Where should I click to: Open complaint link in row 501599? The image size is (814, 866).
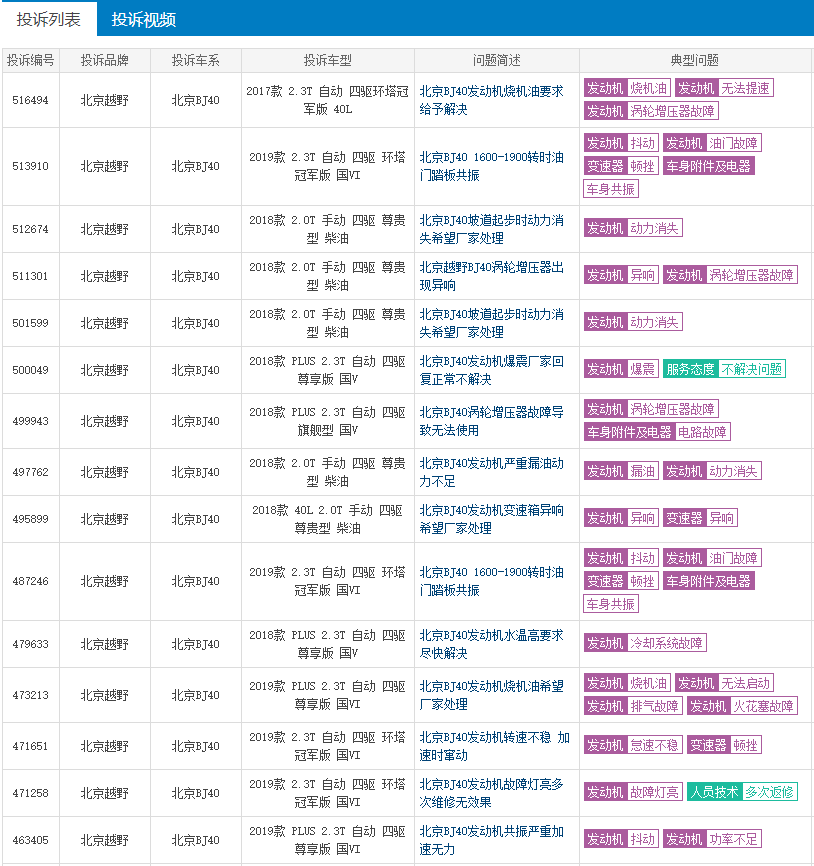point(491,323)
